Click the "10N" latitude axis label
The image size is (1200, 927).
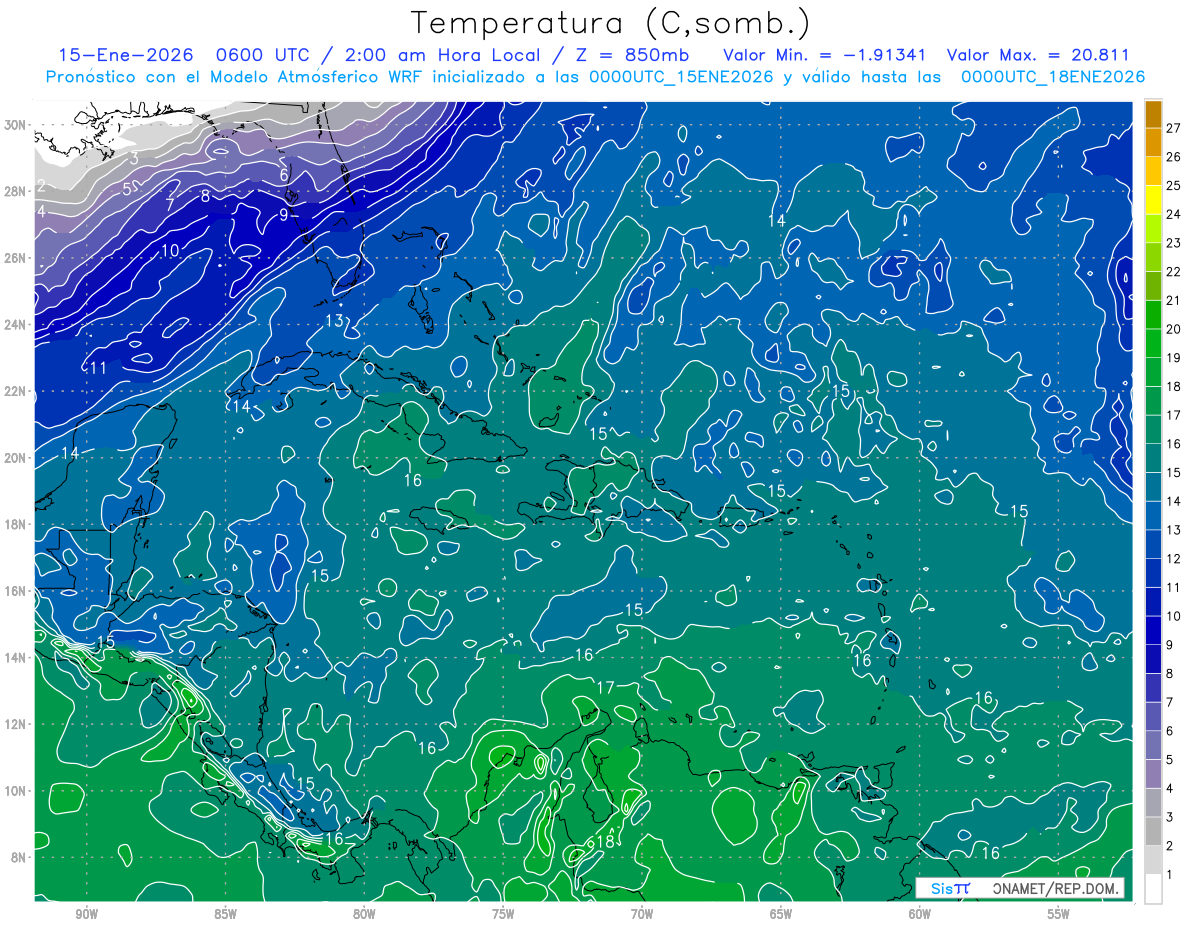[16, 790]
